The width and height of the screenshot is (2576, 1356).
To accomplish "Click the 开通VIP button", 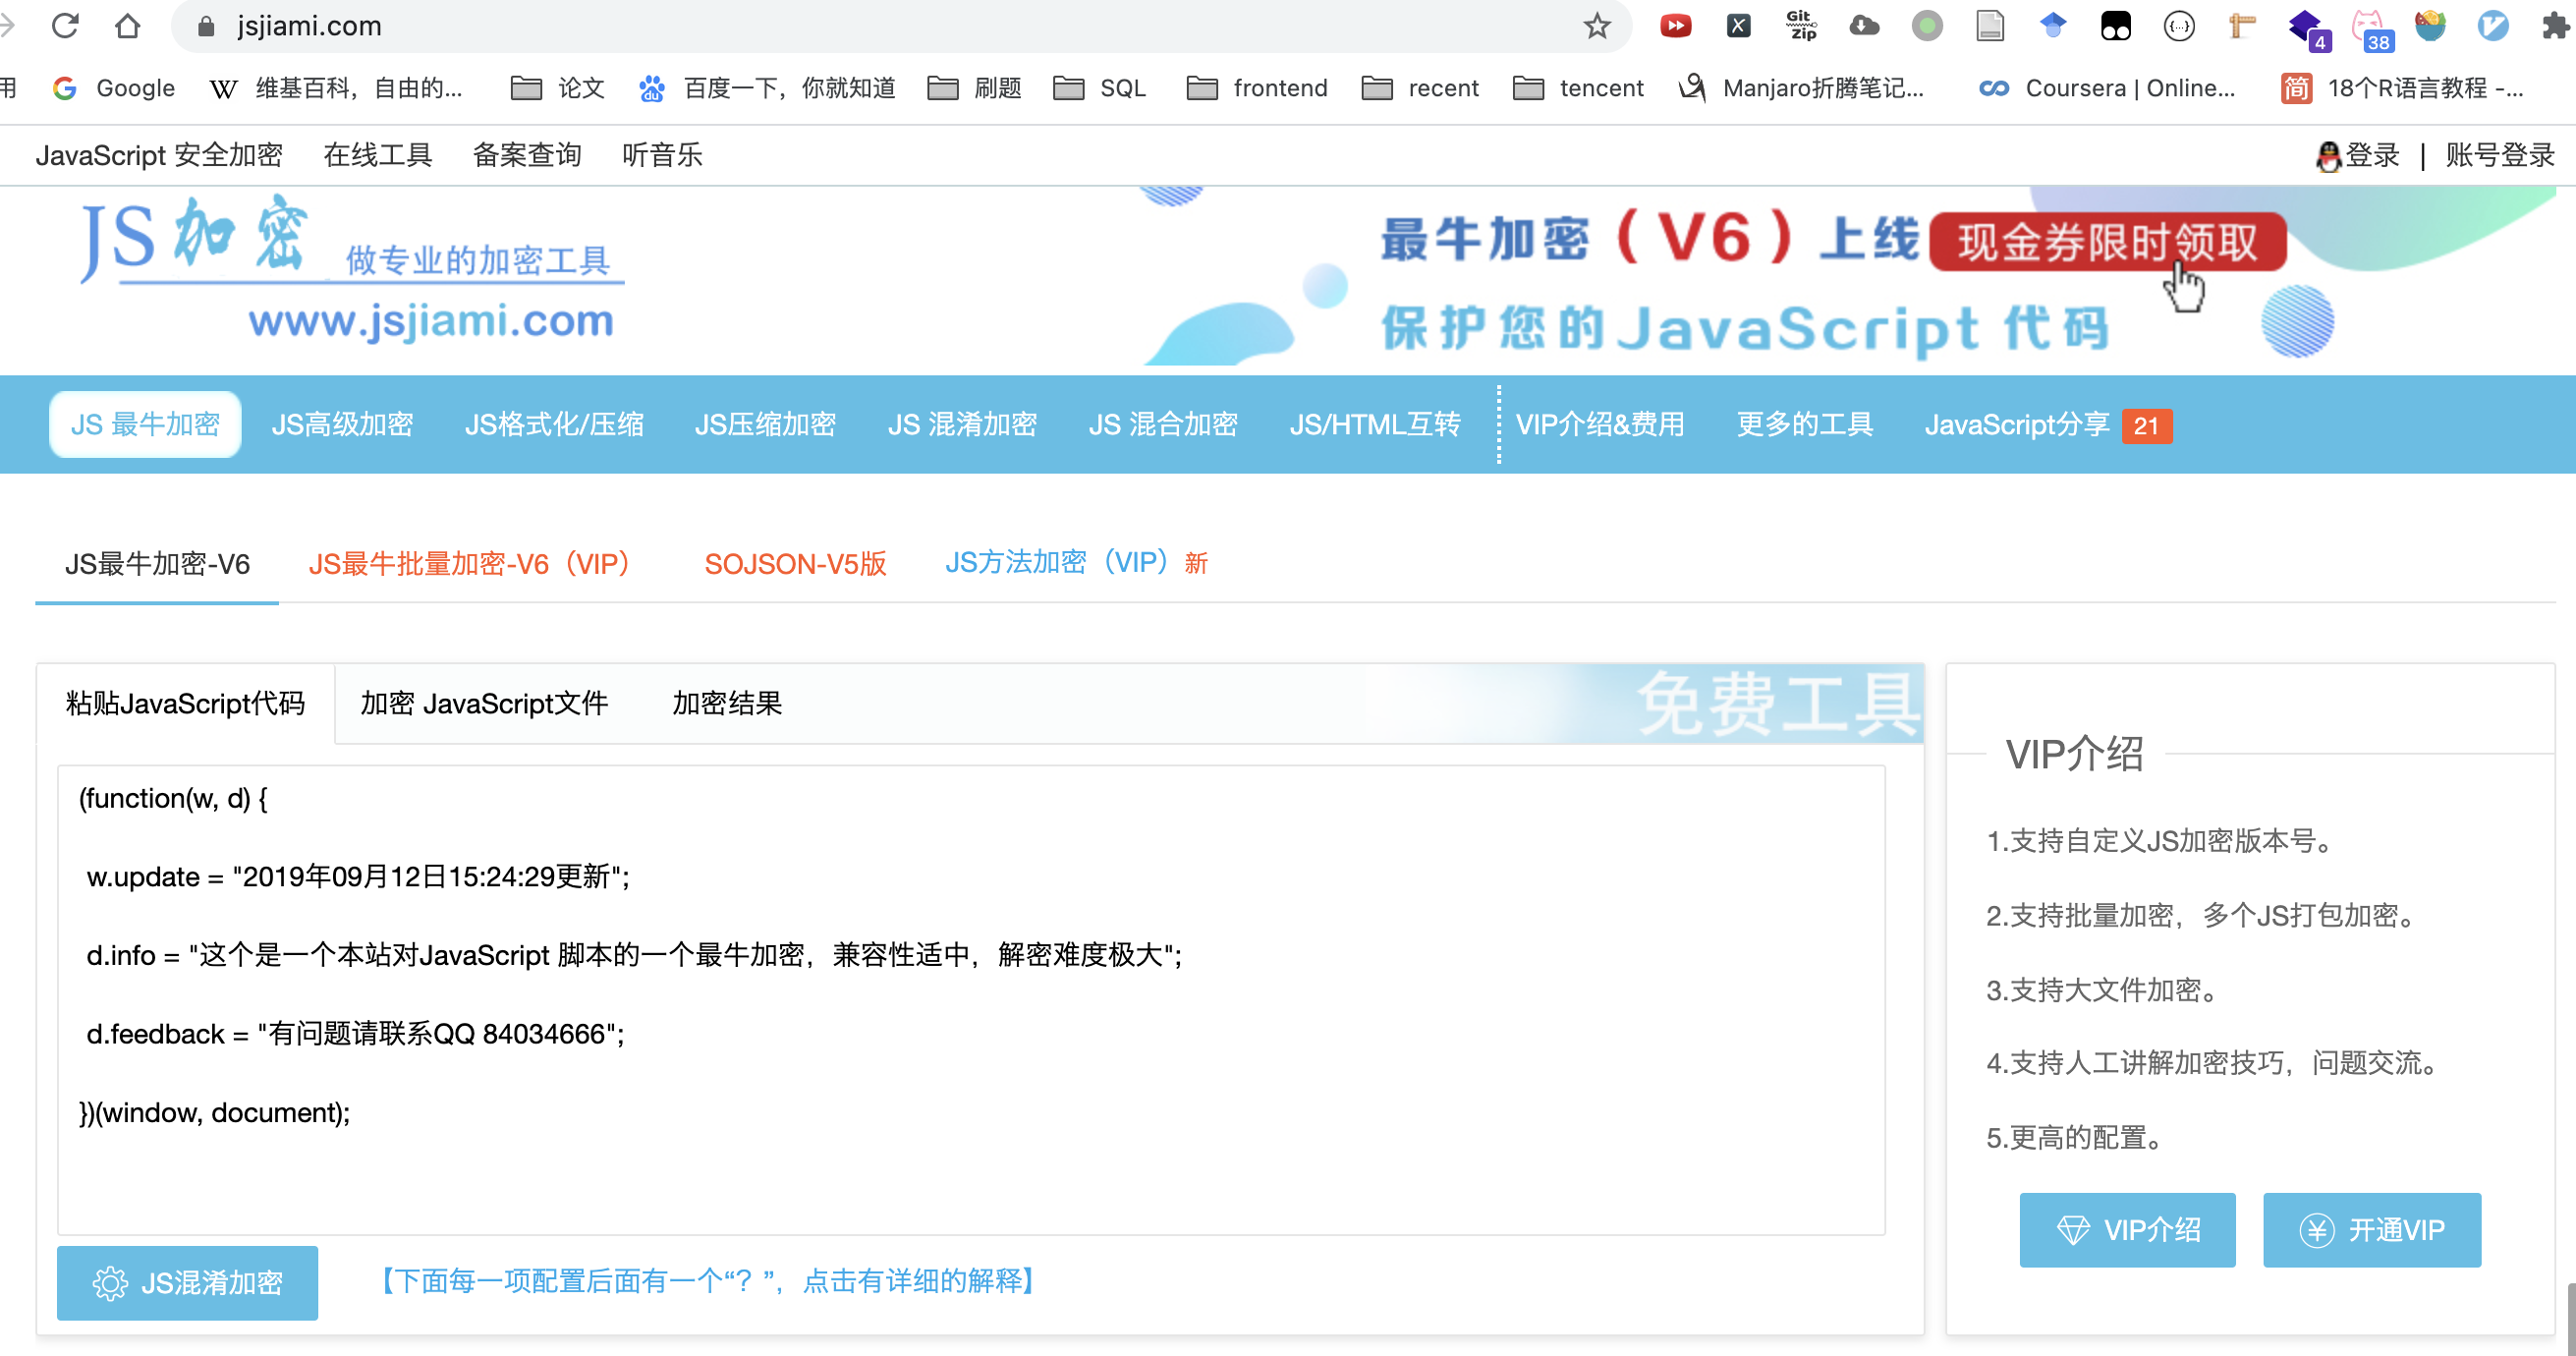I will coord(2371,1230).
